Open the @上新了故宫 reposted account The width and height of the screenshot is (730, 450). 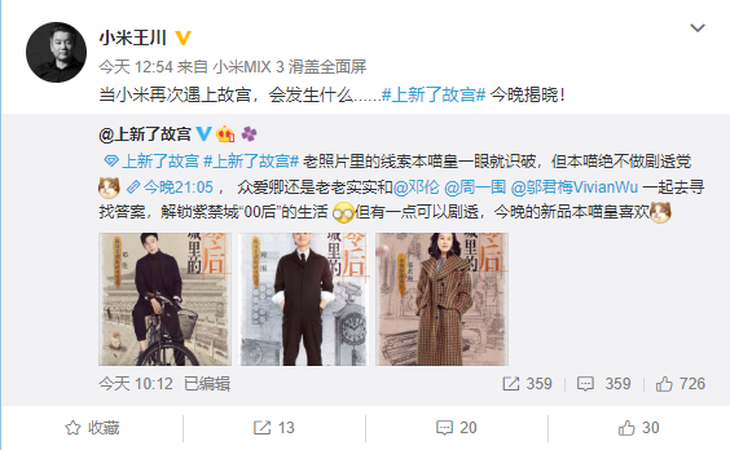(x=145, y=134)
